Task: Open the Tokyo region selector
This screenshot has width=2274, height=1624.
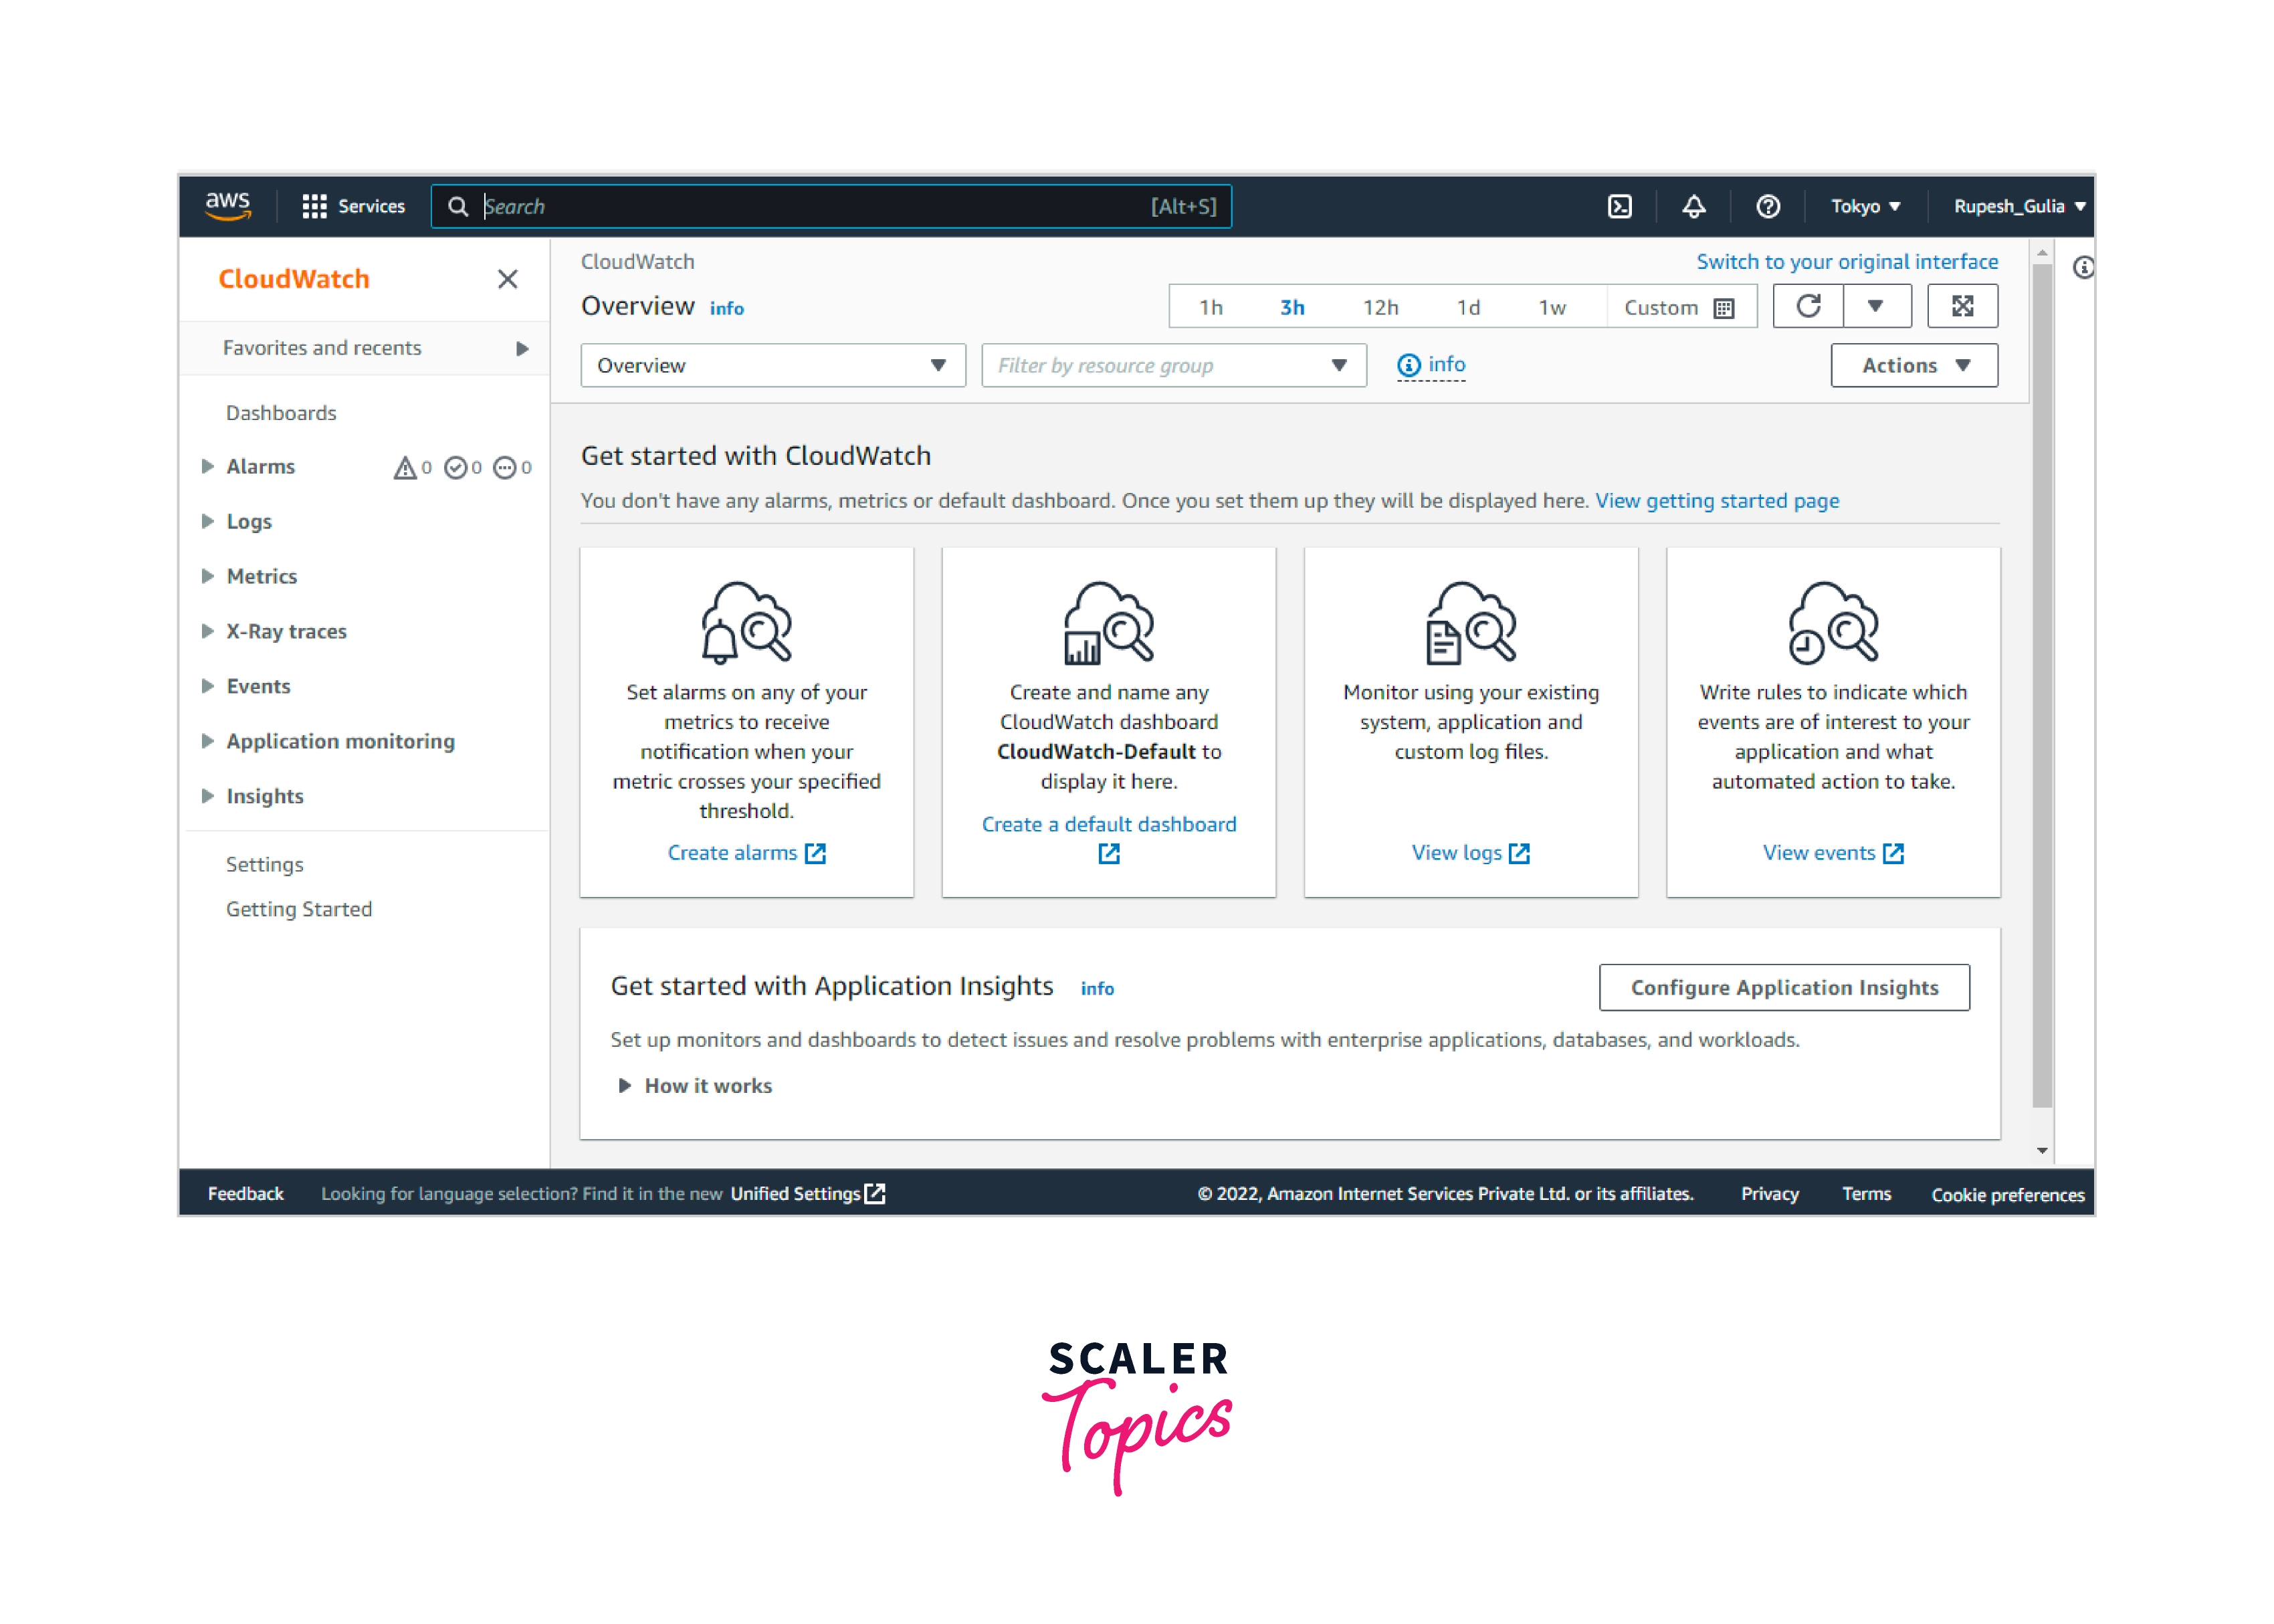Action: 1864,206
